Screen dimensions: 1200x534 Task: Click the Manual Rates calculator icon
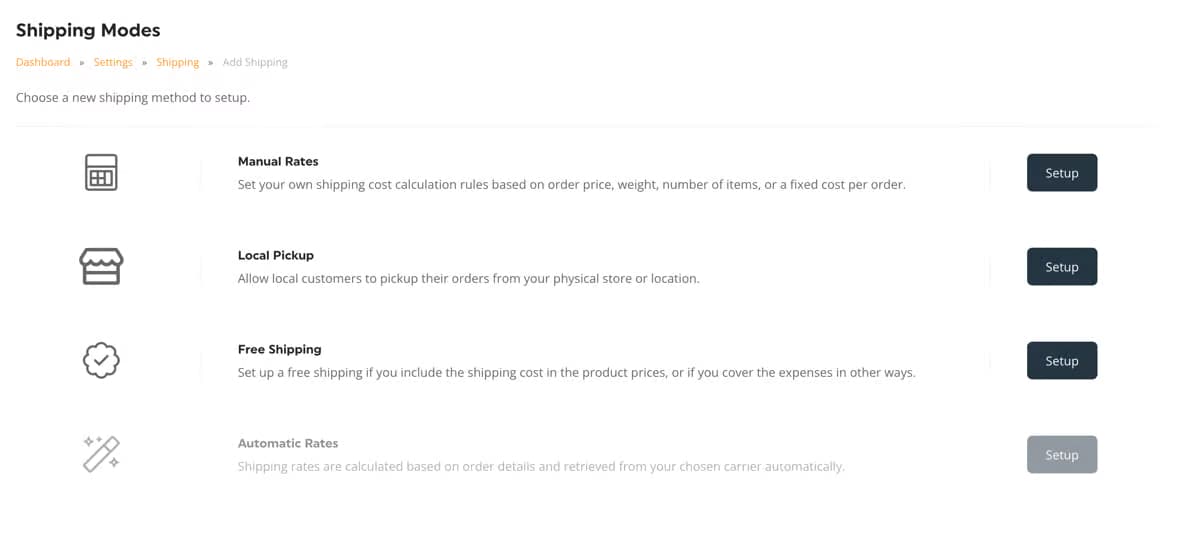[101, 173]
